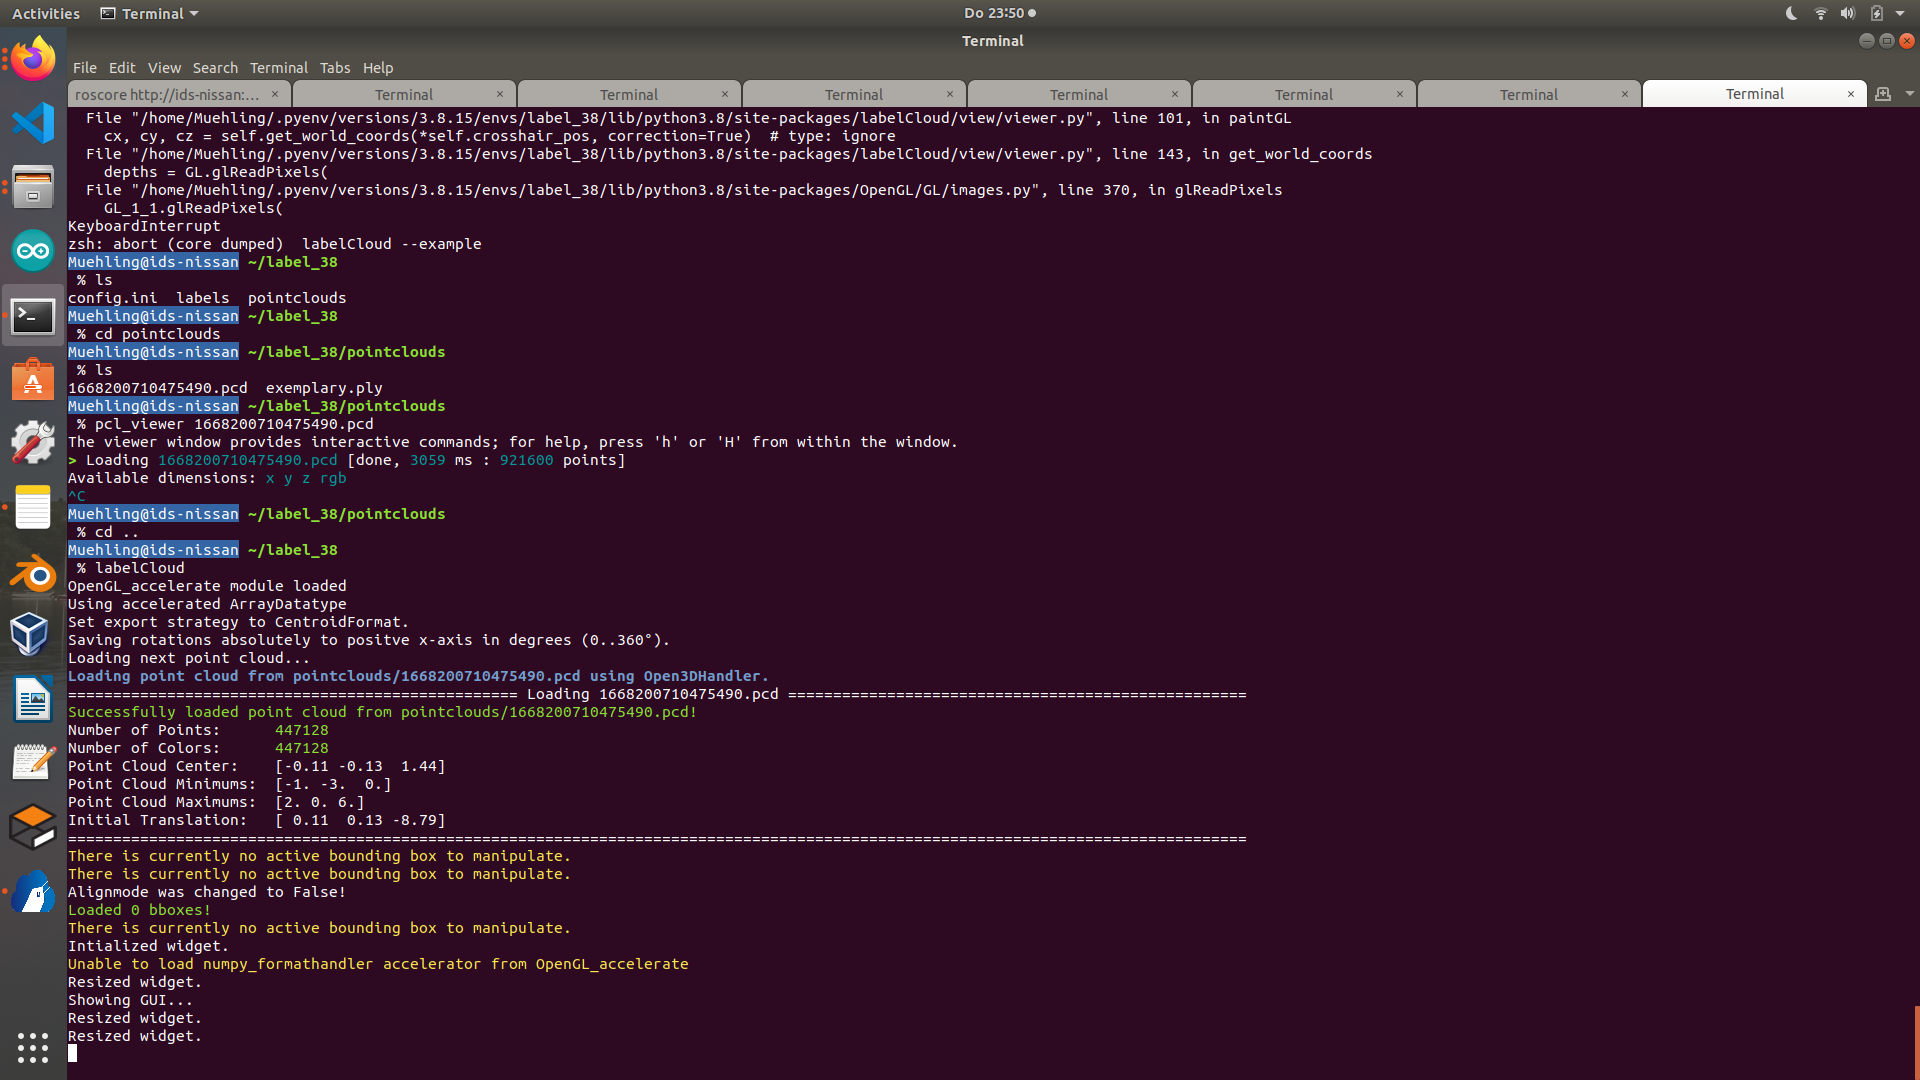Click the volume indicator in the top bar
This screenshot has height=1080, width=1920.
pyautogui.click(x=1848, y=13)
